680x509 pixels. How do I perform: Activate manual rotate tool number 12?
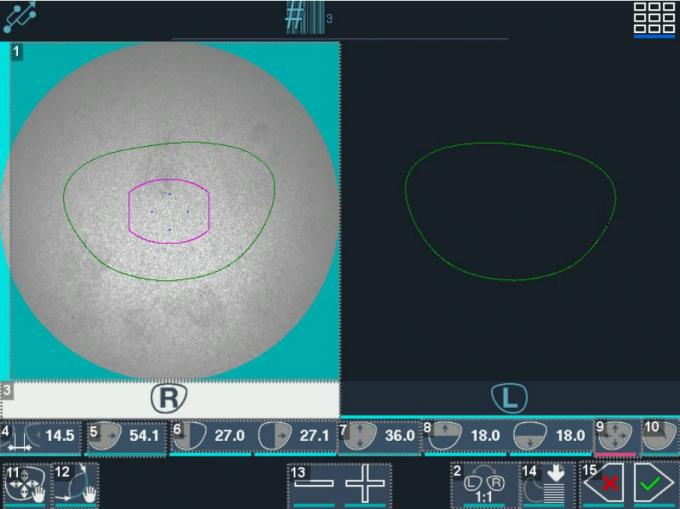pyautogui.click(x=75, y=484)
